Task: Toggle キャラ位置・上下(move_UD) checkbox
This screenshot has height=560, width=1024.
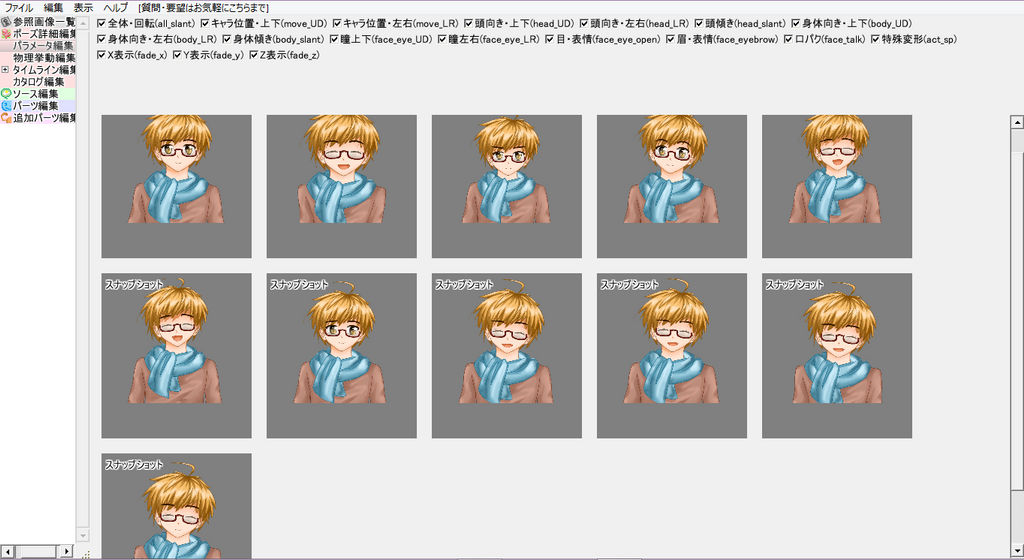Action: point(204,23)
